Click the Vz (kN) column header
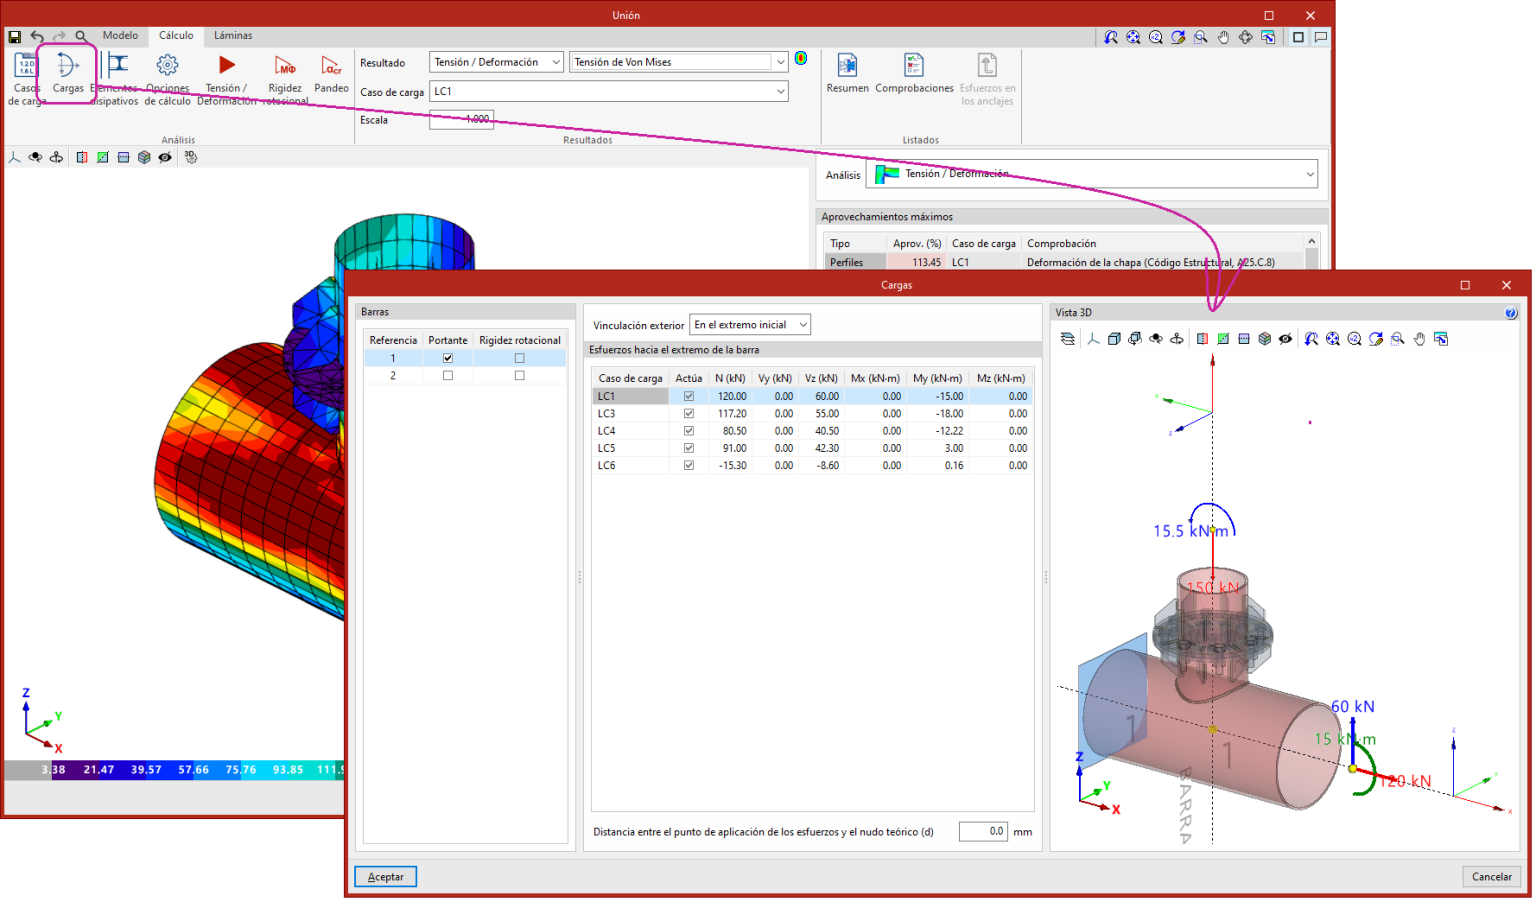The image size is (1536, 902). coord(820,378)
